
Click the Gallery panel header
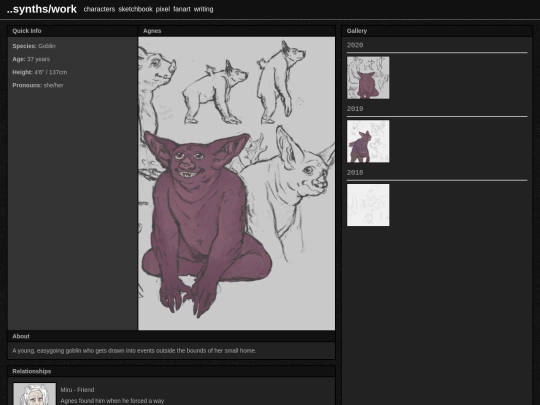tap(437, 31)
